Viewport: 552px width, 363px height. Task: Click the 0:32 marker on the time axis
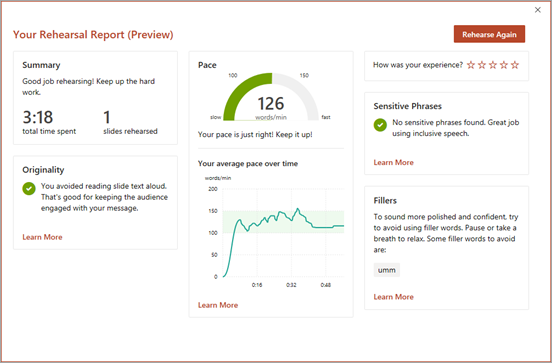291,285
